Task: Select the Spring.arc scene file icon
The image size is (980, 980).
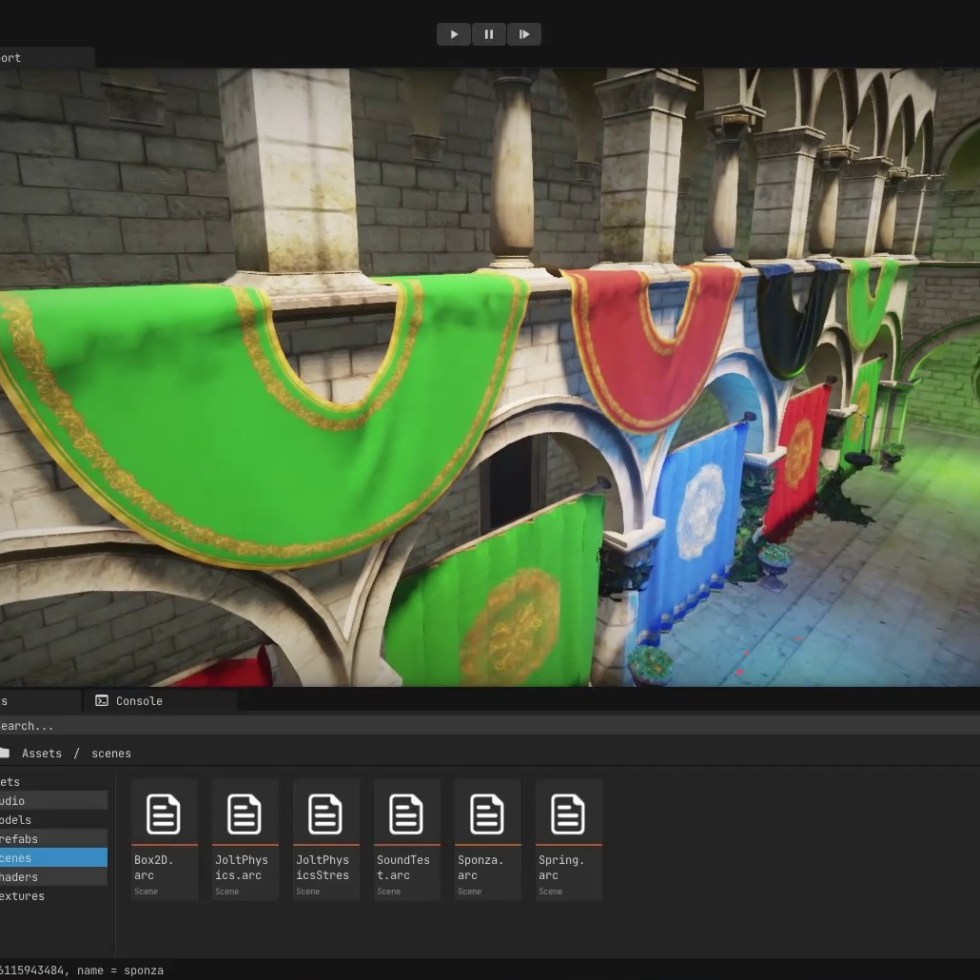Action: click(x=568, y=814)
